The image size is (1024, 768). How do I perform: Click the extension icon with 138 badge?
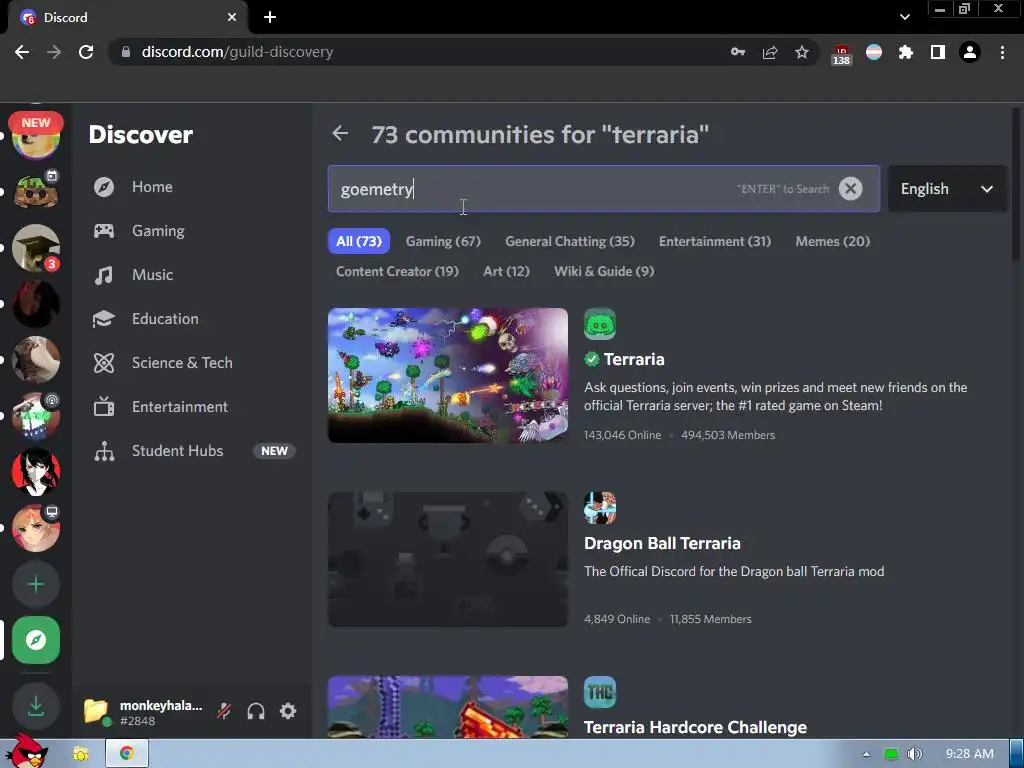click(x=841, y=54)
